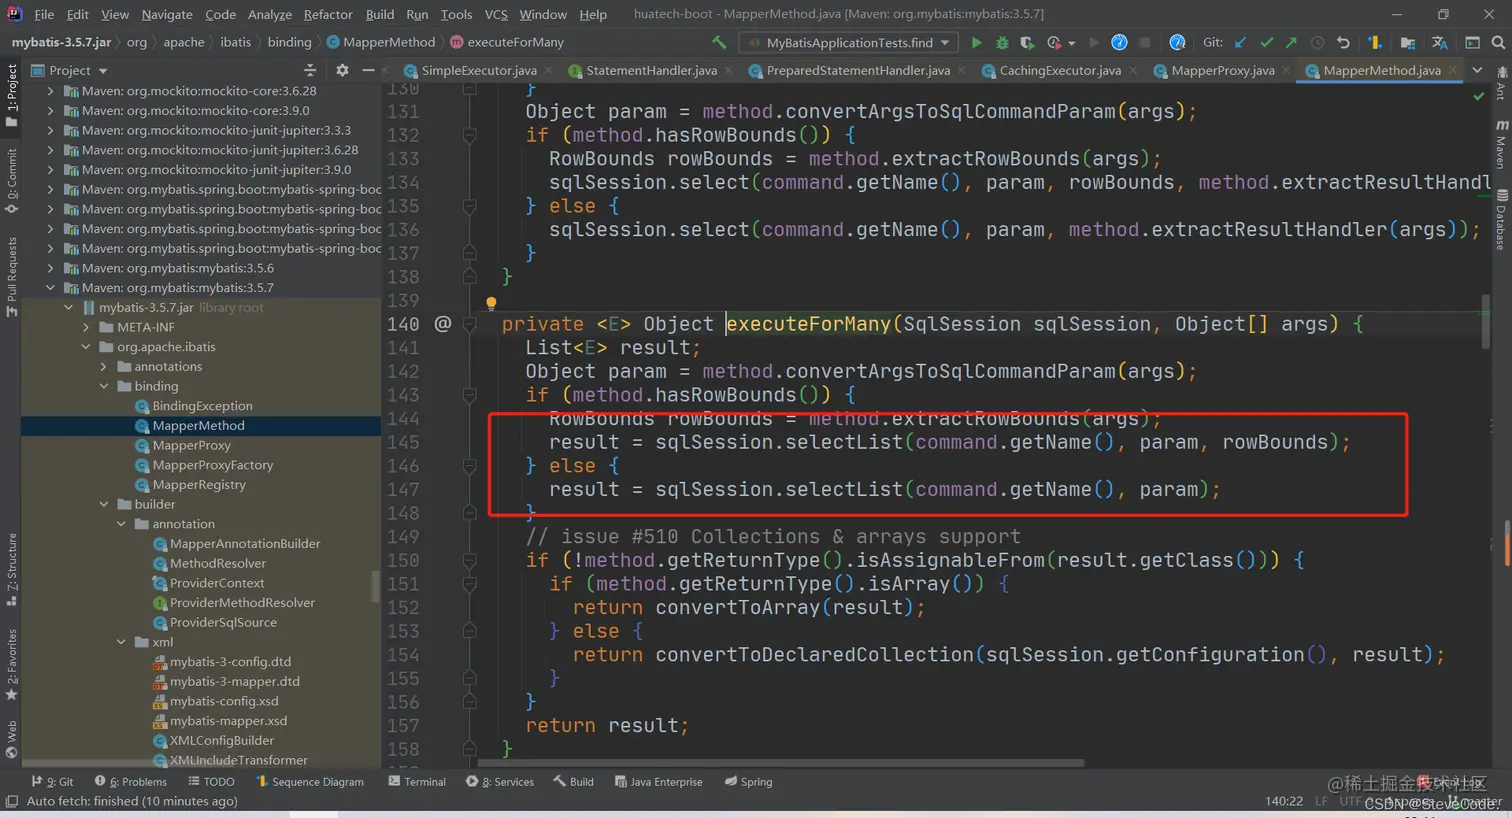Viewport: 1512px width, 818px height.
Task: Open Spring tool window
Action: [x=748, y=781]
